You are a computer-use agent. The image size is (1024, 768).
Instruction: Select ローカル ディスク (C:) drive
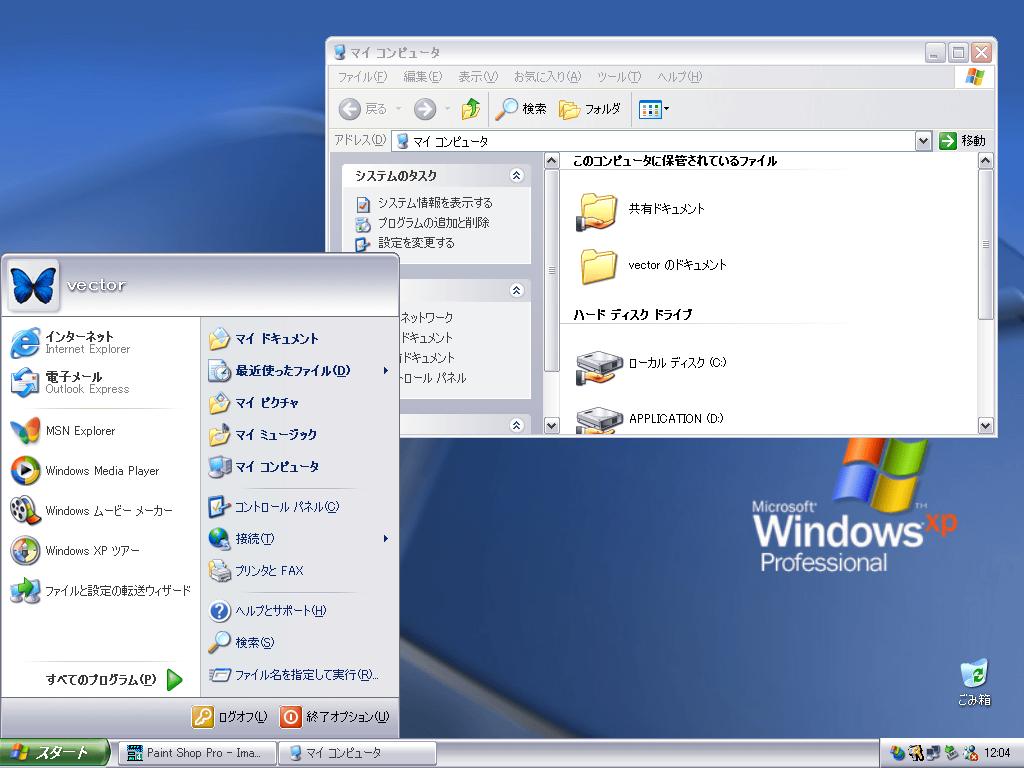(x=651, y=364)
